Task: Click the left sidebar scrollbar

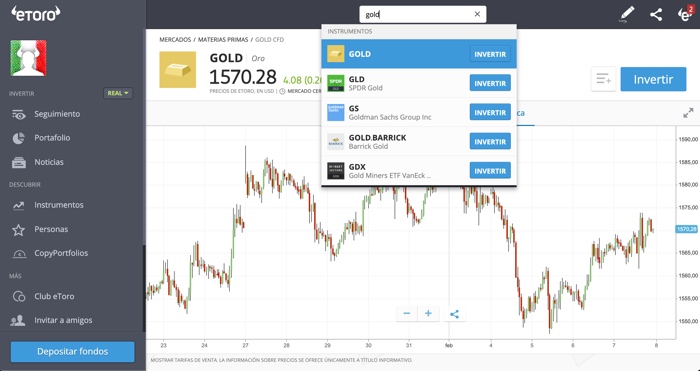Action: pos(144,288)
